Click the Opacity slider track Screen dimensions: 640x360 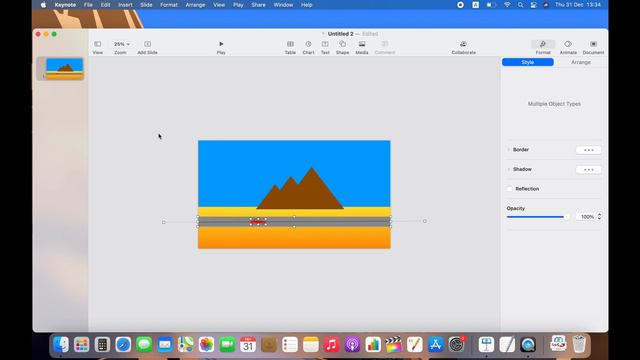click(x=538, y=217)
